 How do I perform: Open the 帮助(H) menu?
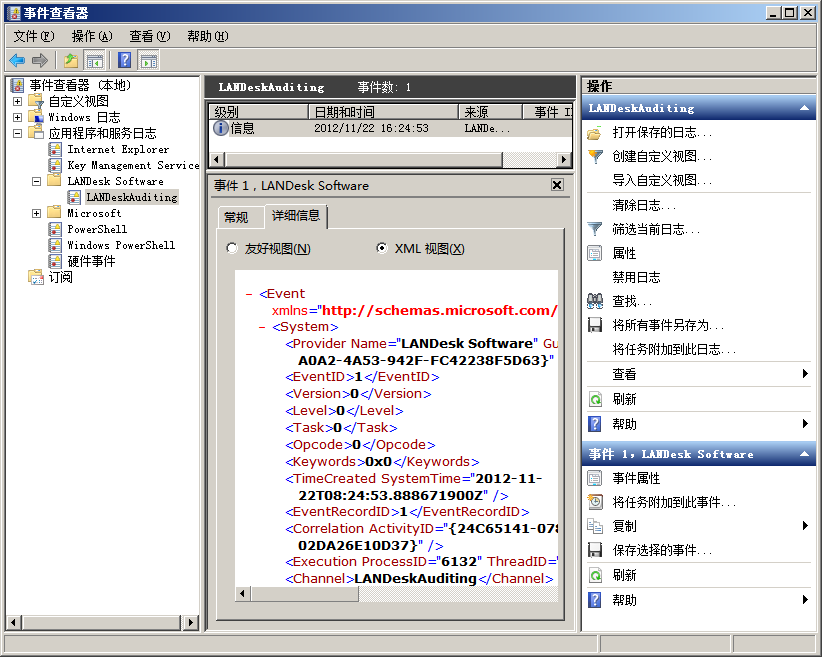click(x=208, y=36)
